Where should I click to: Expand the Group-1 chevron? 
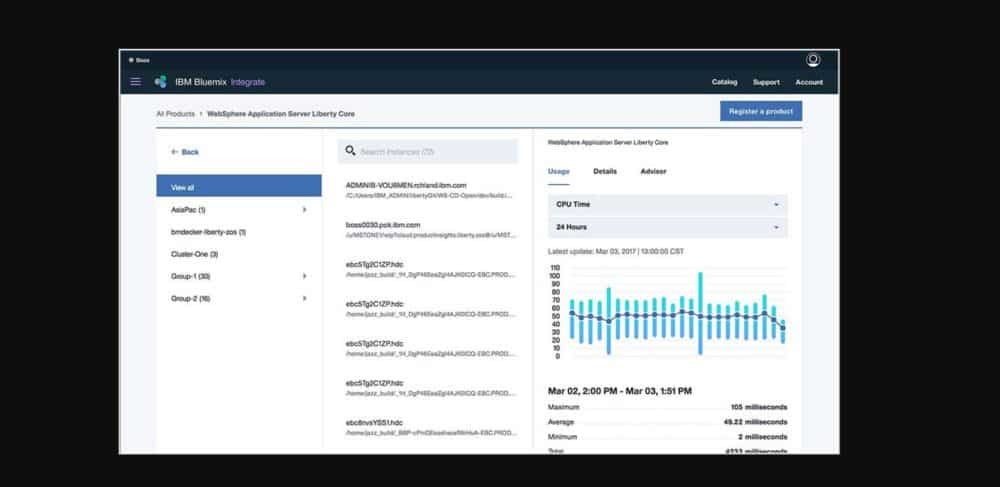[305, 276]
